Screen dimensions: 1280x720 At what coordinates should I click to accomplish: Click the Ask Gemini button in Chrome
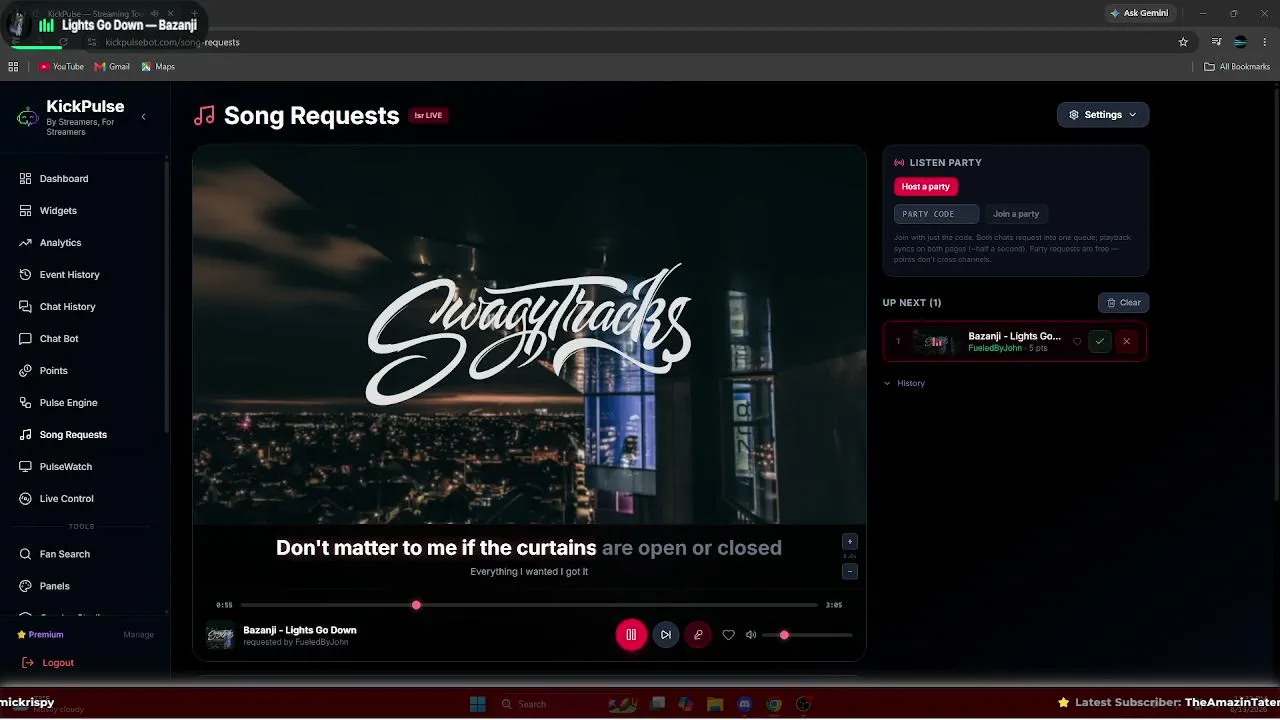1138,13
